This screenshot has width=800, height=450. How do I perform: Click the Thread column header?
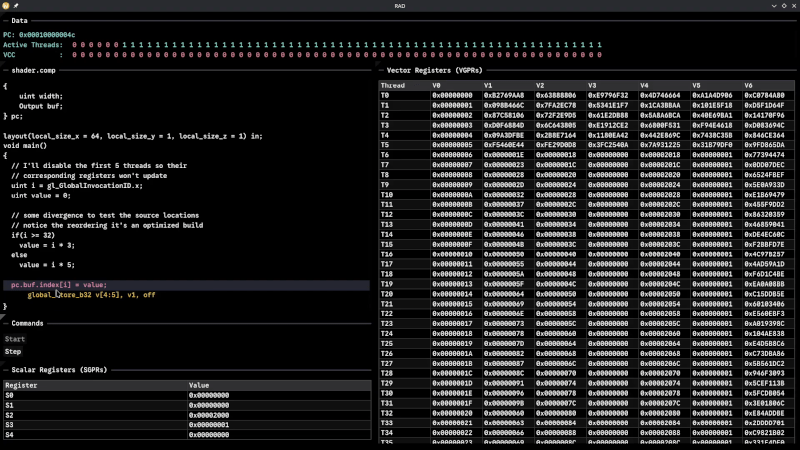392,85
